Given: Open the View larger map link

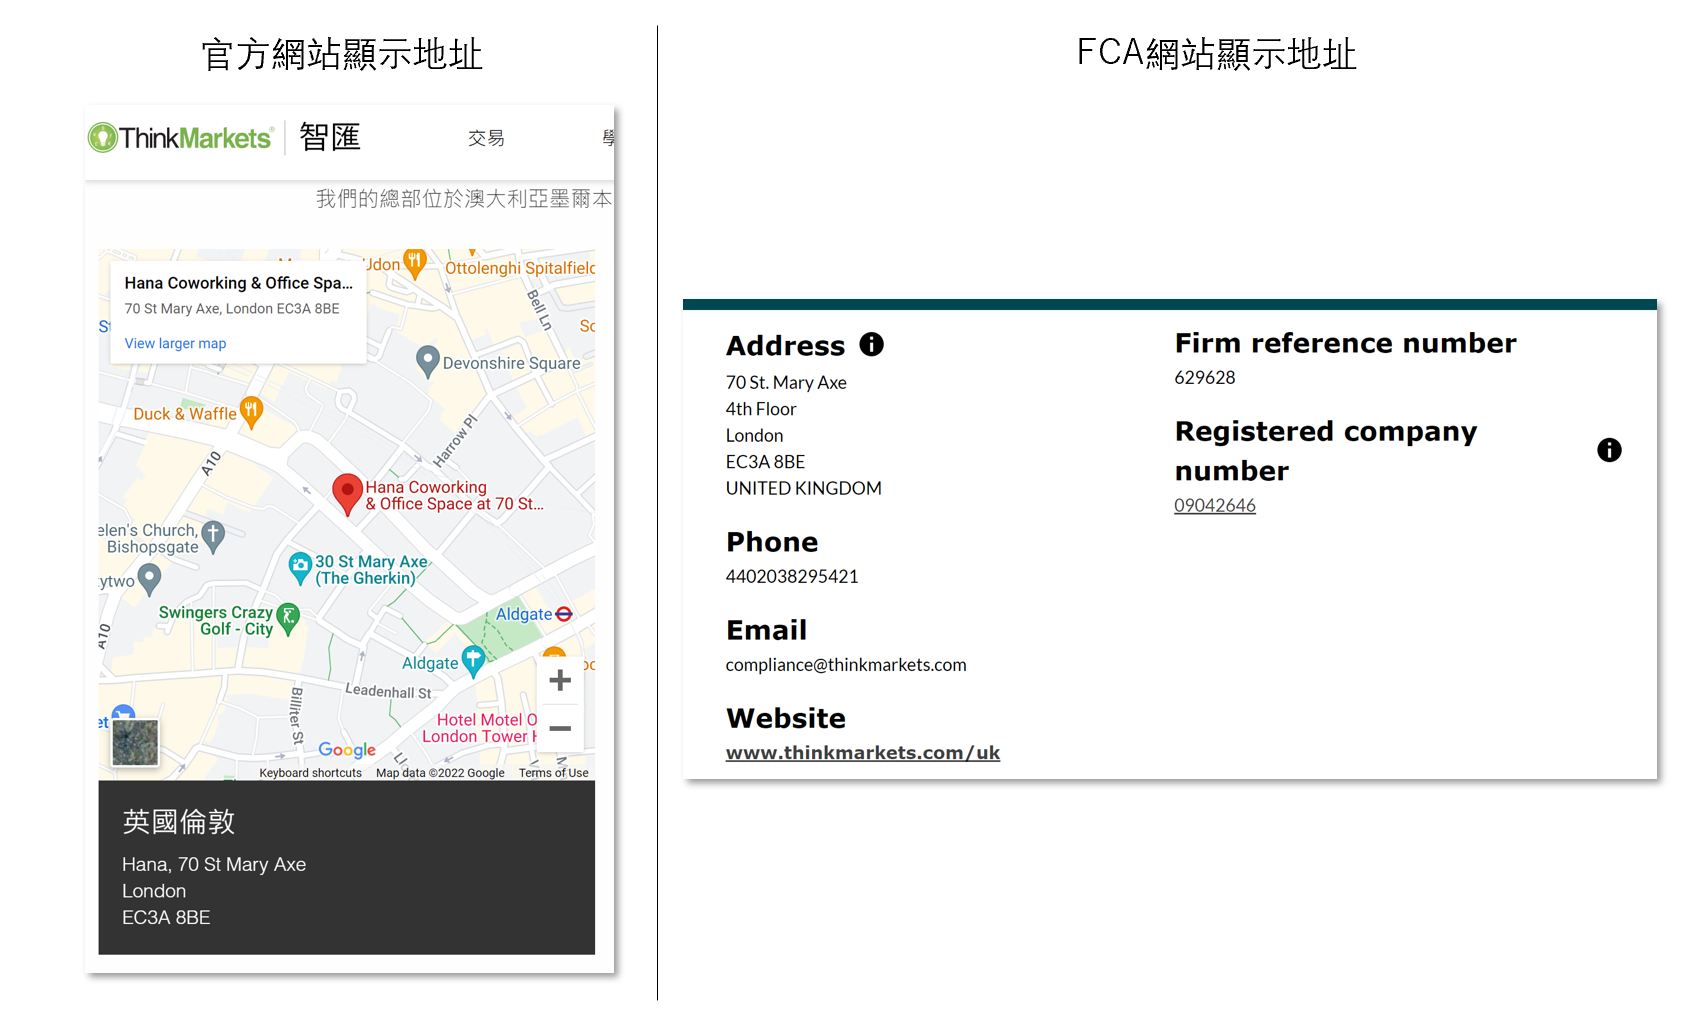Looking at the screenshot, I should click(175, 343).
